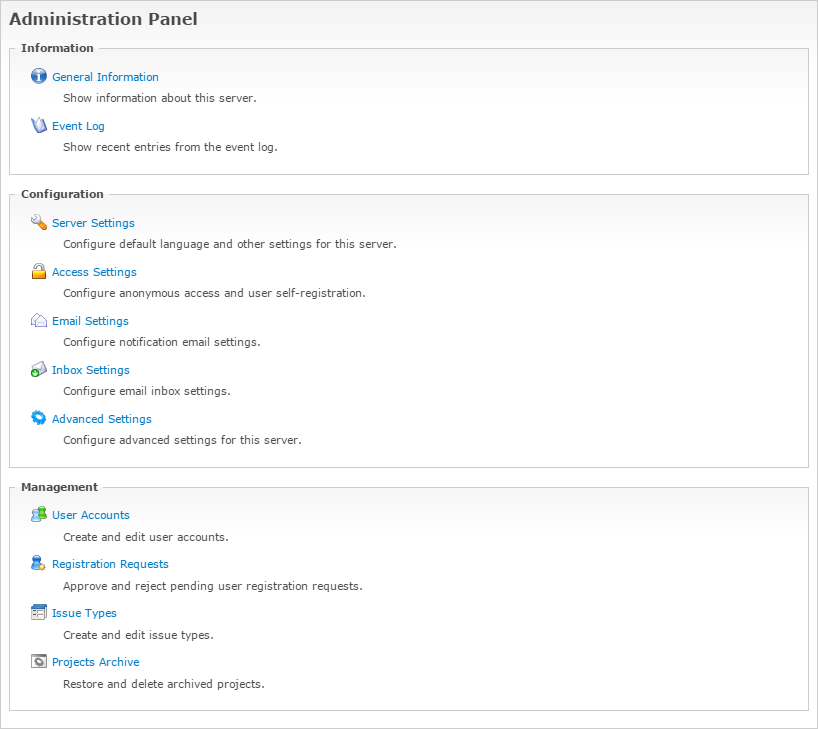
Task: Click the blue gear Advanced Settings icon
Action: coord(39,418)
